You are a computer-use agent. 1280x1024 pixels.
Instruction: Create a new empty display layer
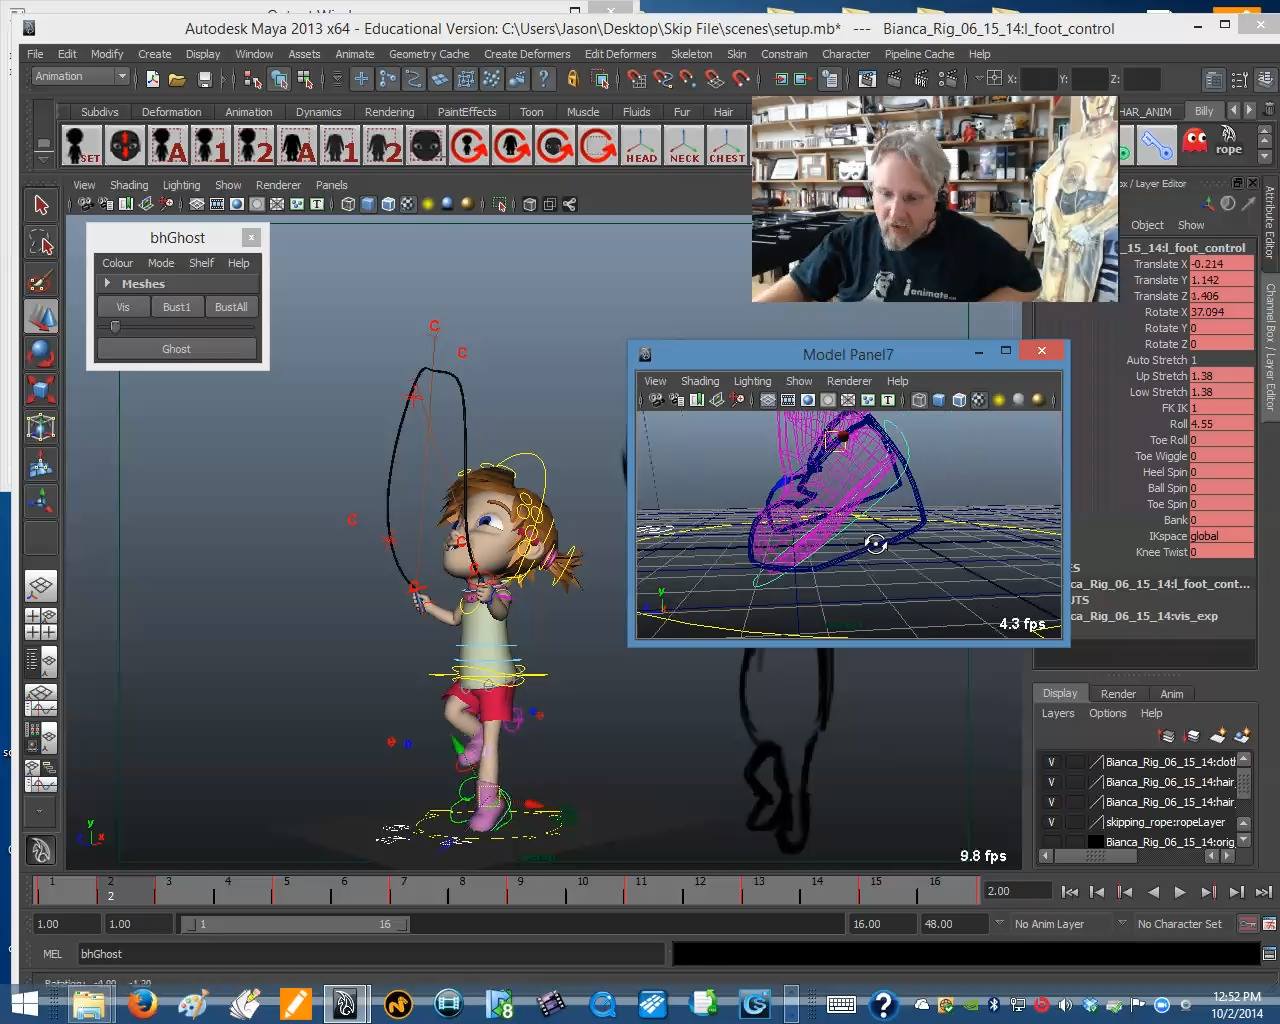[x=1217, y=736]
